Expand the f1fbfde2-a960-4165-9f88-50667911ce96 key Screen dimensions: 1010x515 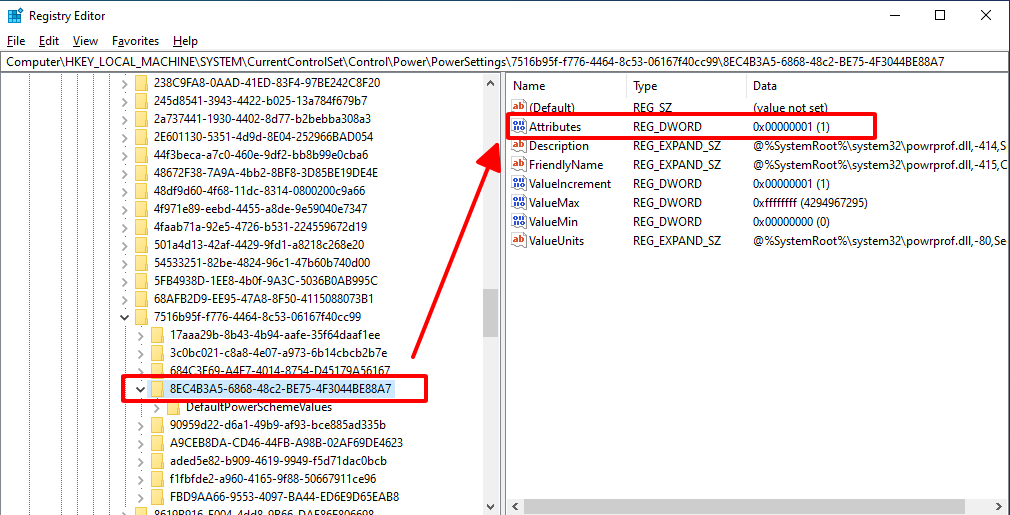click(x=141, y=479)
